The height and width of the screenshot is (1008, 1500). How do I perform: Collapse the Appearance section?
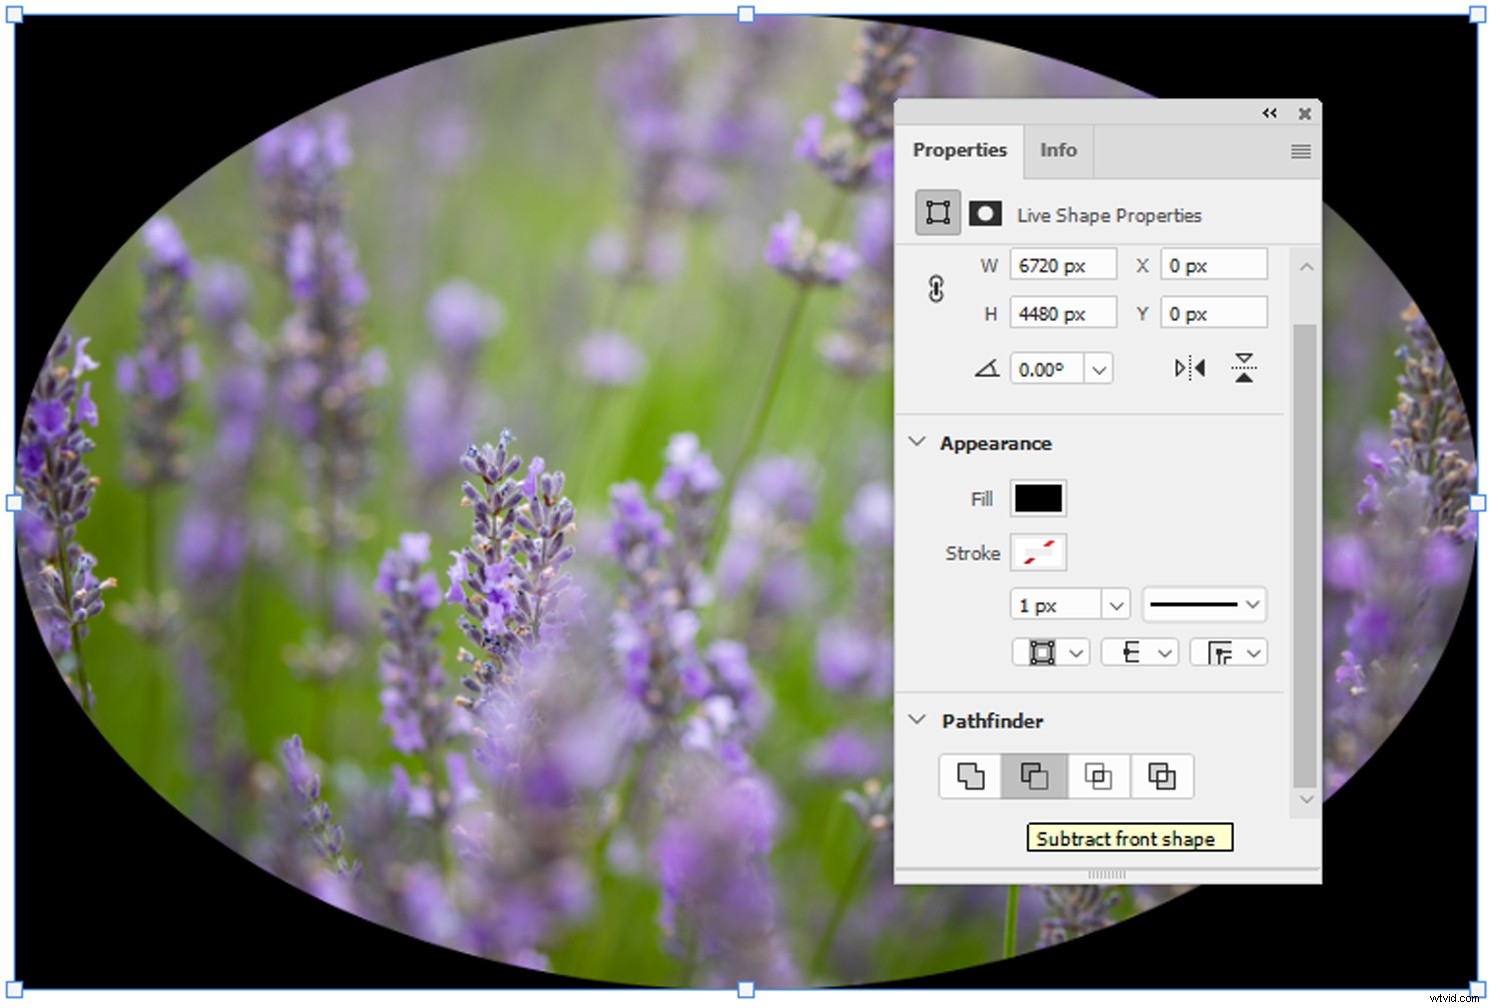point(917,442)
